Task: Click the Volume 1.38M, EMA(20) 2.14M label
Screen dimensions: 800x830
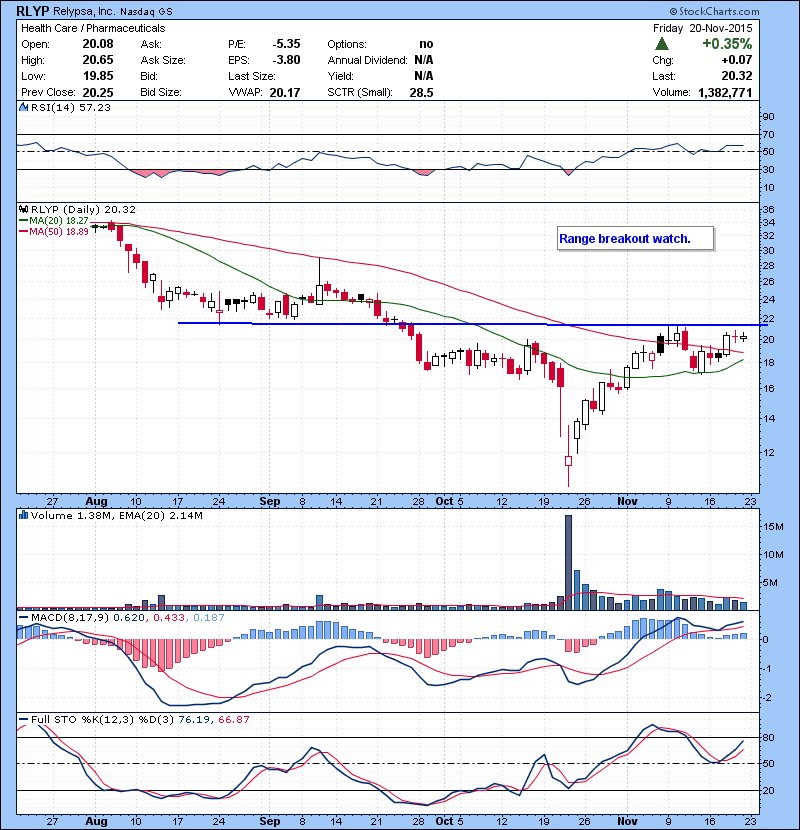Action: (x=116, y=515)
